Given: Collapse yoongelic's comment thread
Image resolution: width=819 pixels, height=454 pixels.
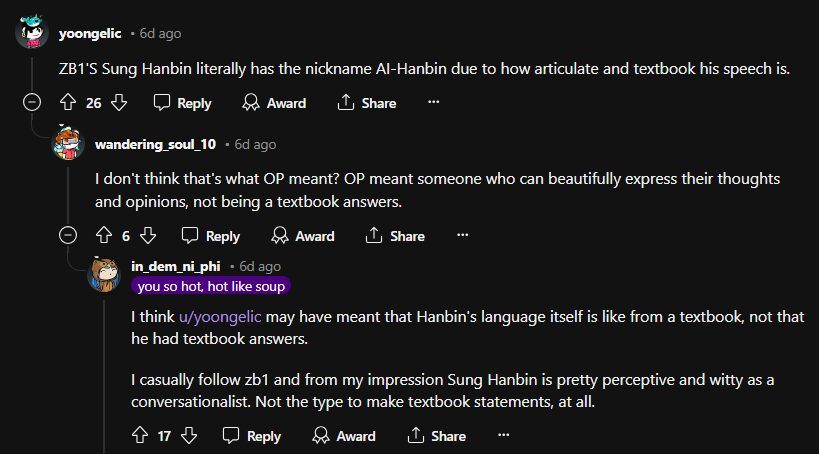Looking at the screenshot, I should point(32,102).
